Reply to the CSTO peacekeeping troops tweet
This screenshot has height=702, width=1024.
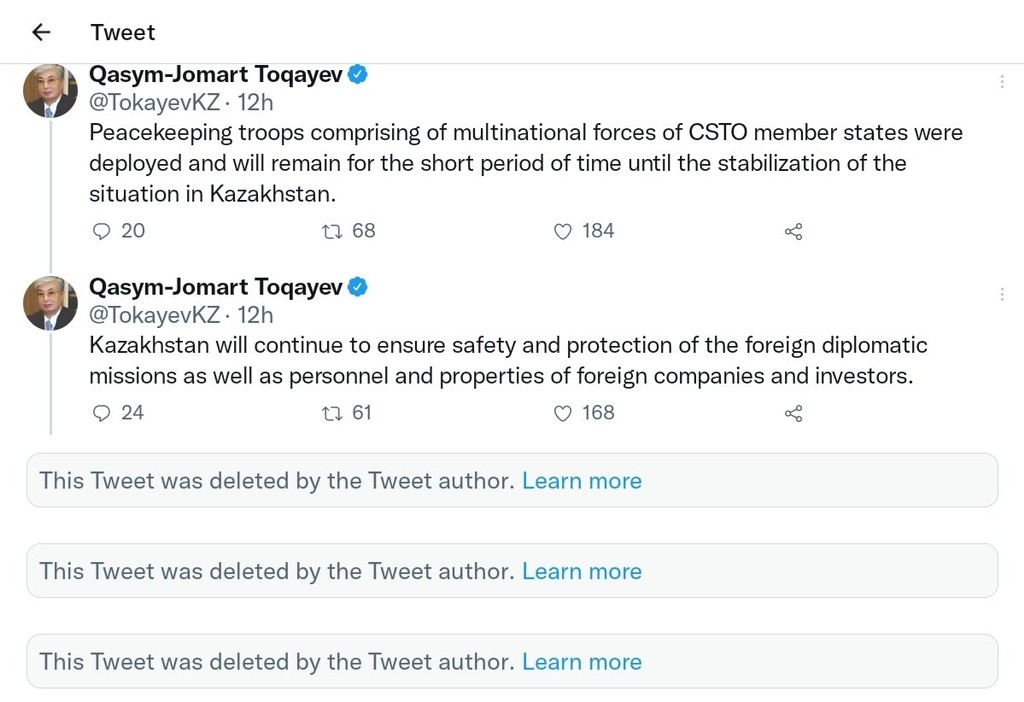pyautogui.click(x=101, y=231)
